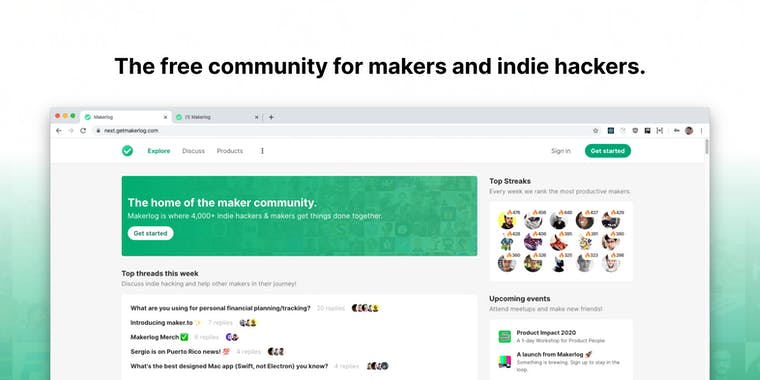Open the Sergio is on Puerto Rico news thread
Image resolution: width=760 pixels, height=380 pixels.
coord(180,351)
